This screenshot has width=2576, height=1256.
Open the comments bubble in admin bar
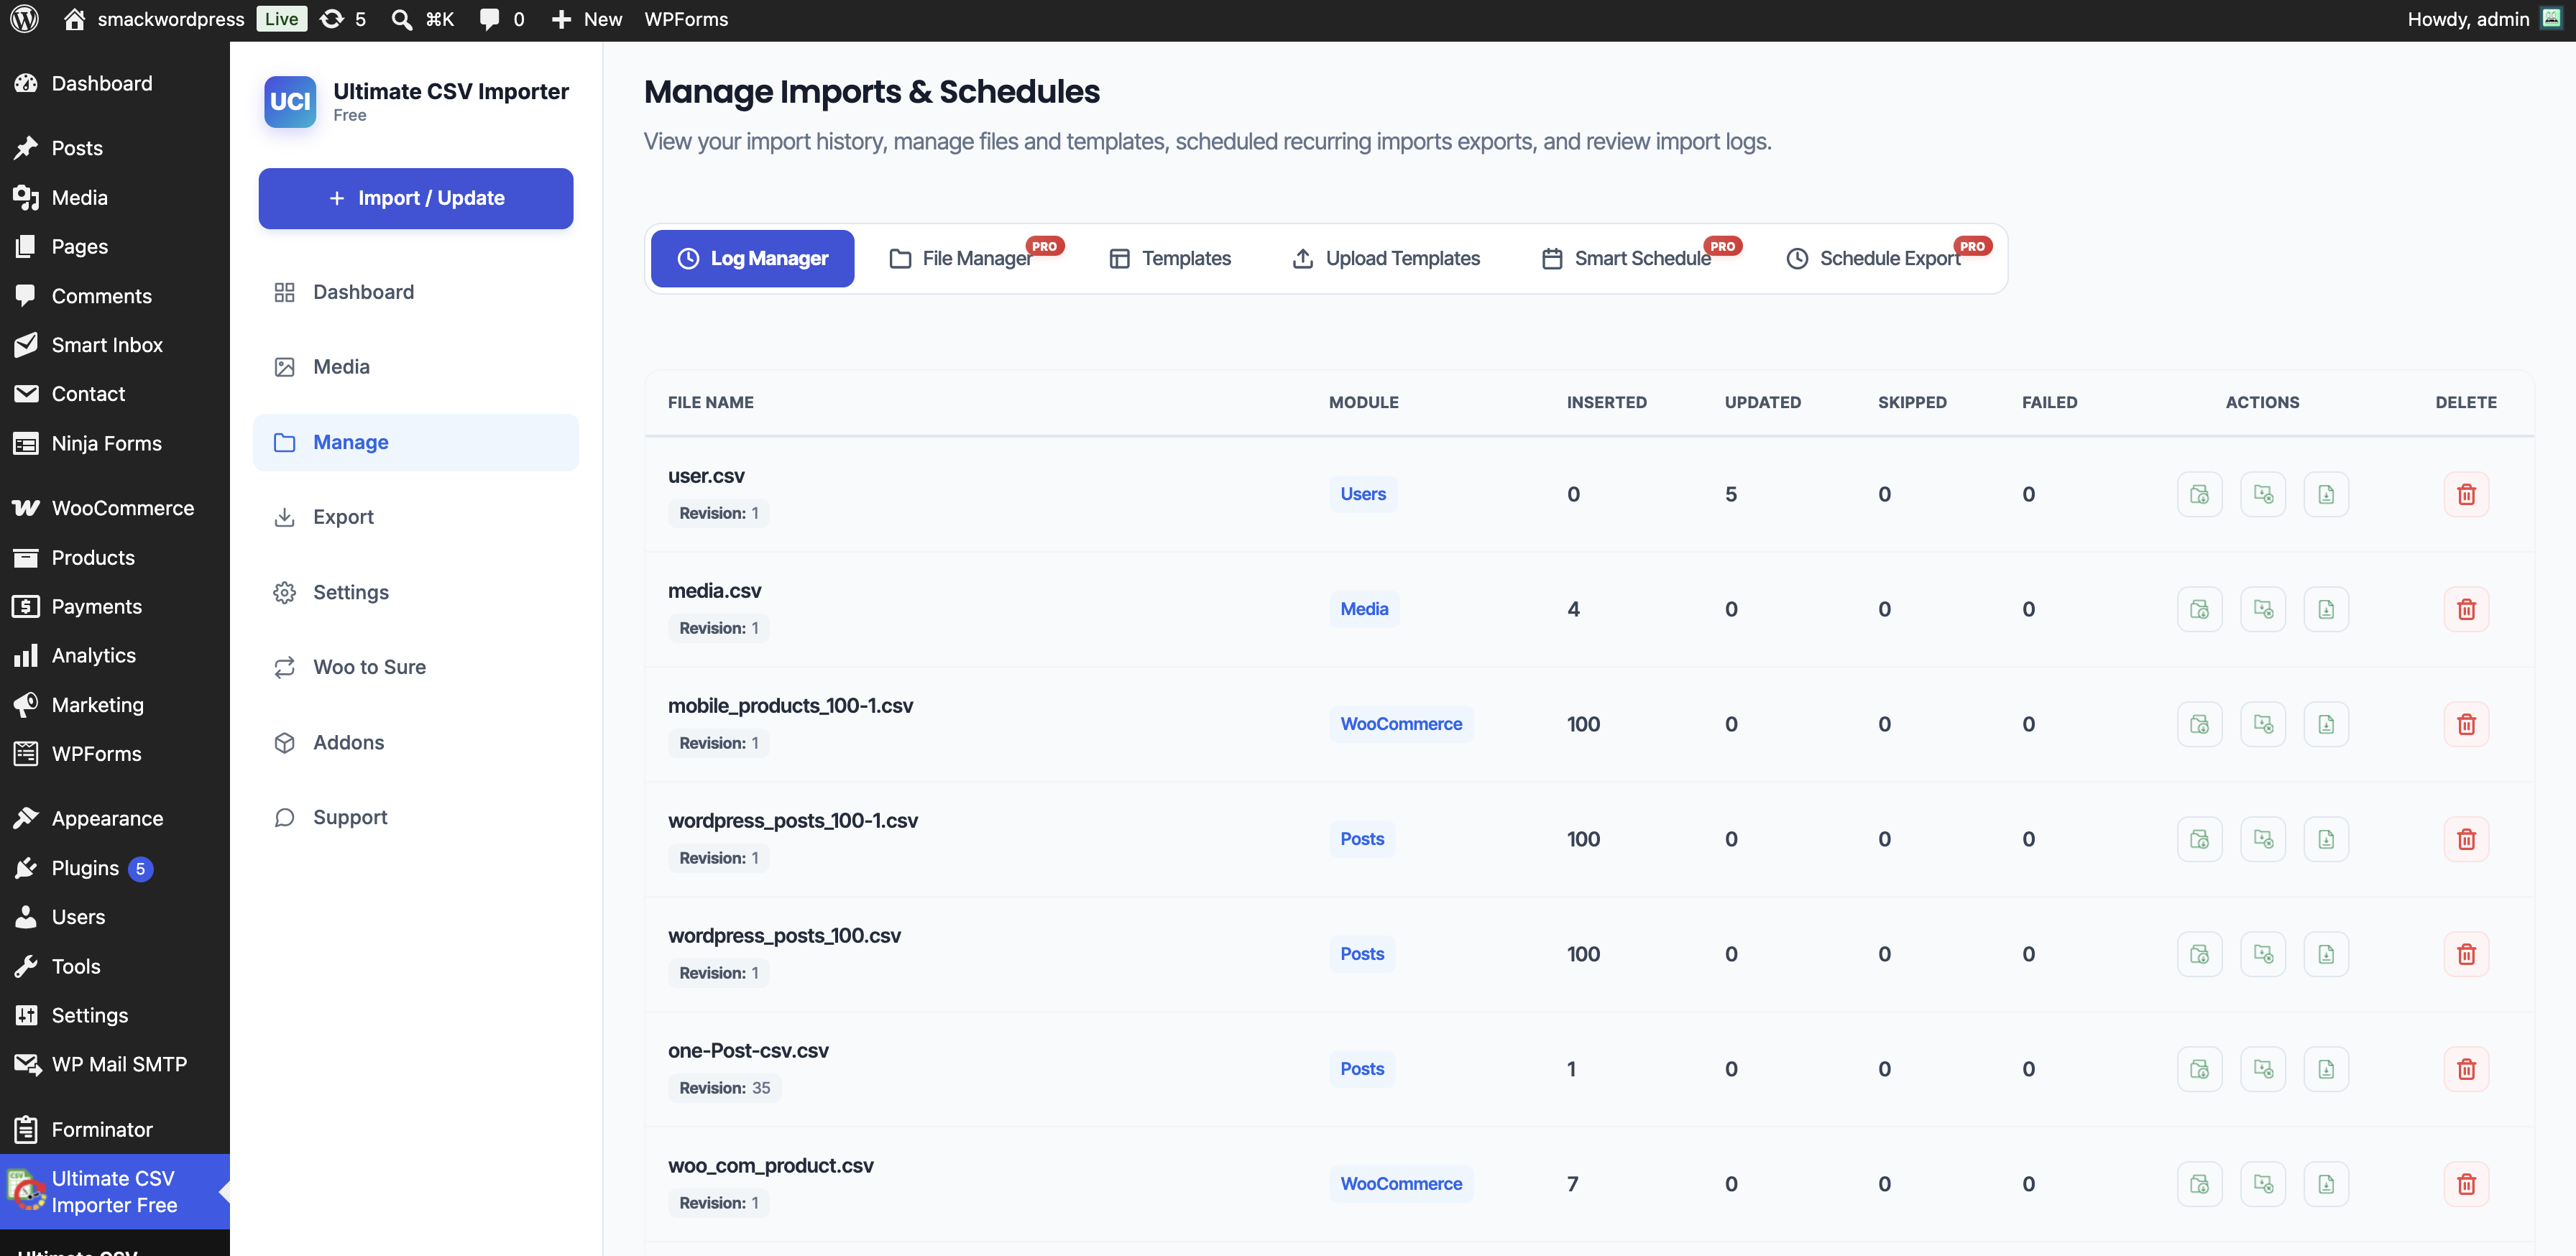[x=502, y=19]
